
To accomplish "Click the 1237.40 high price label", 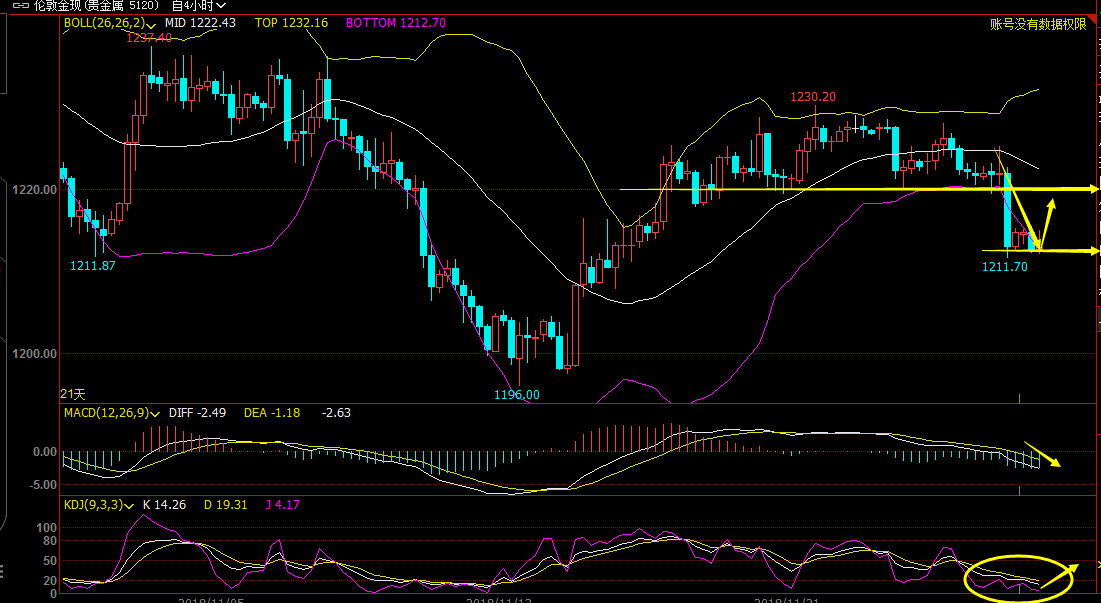I will pyautogui.click(x=149, y=38).
